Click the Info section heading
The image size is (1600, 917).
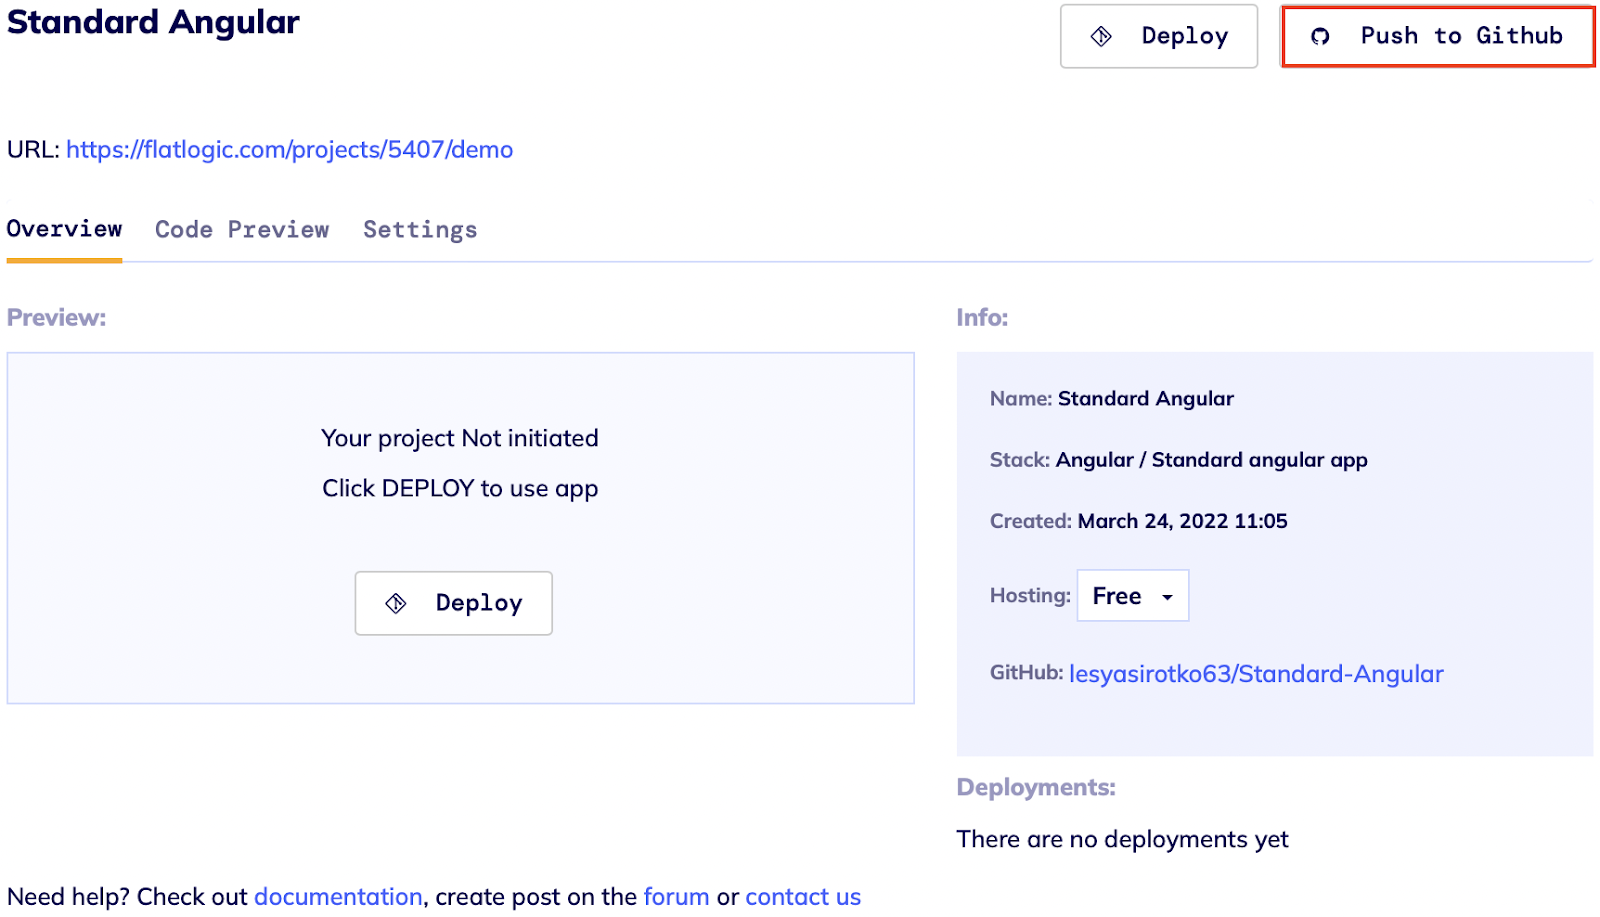[982, 317]
